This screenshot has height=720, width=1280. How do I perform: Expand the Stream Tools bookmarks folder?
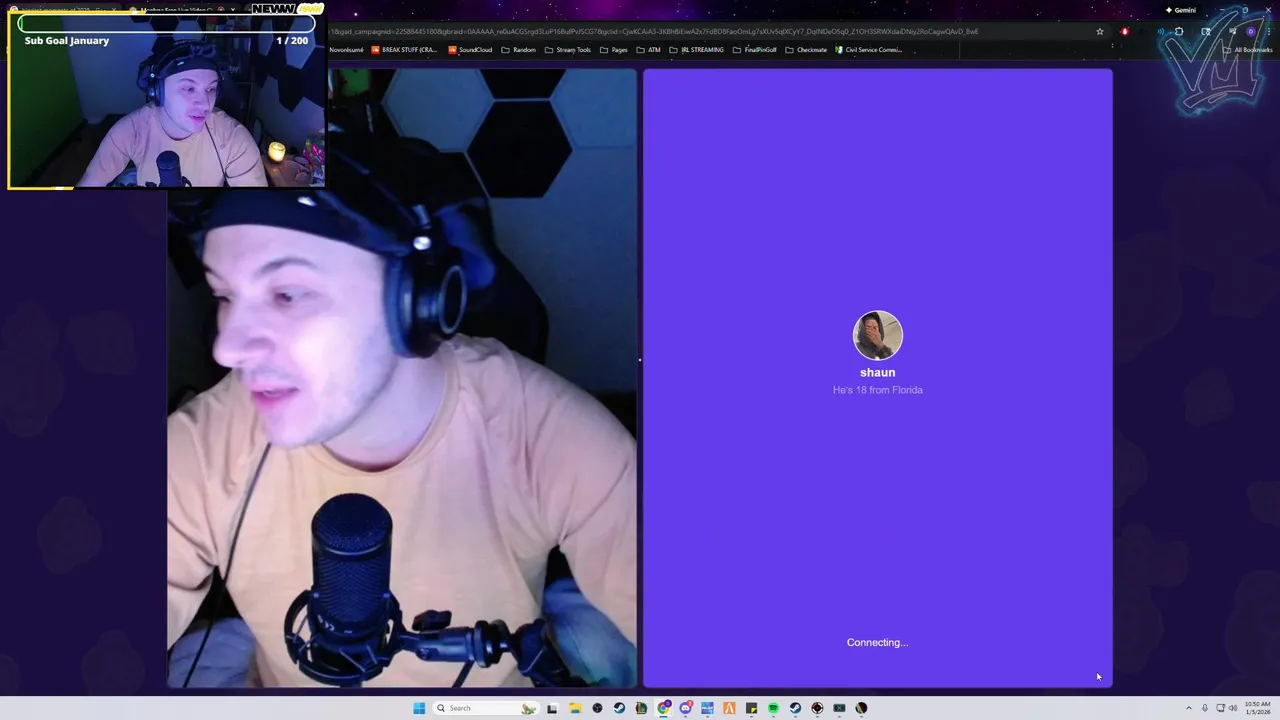pos(568,50)
